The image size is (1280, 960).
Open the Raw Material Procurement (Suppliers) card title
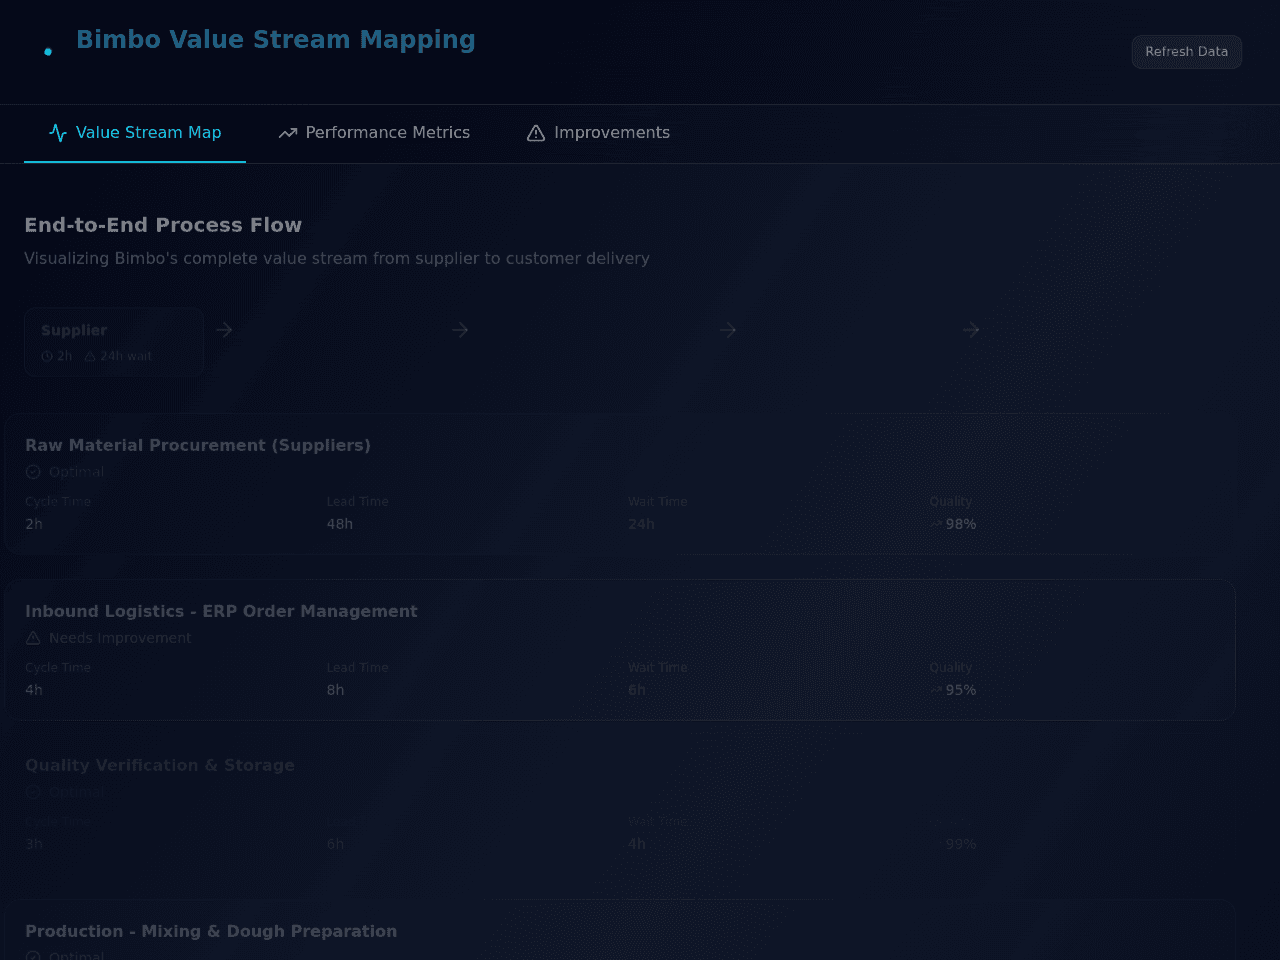pos(198,445)
